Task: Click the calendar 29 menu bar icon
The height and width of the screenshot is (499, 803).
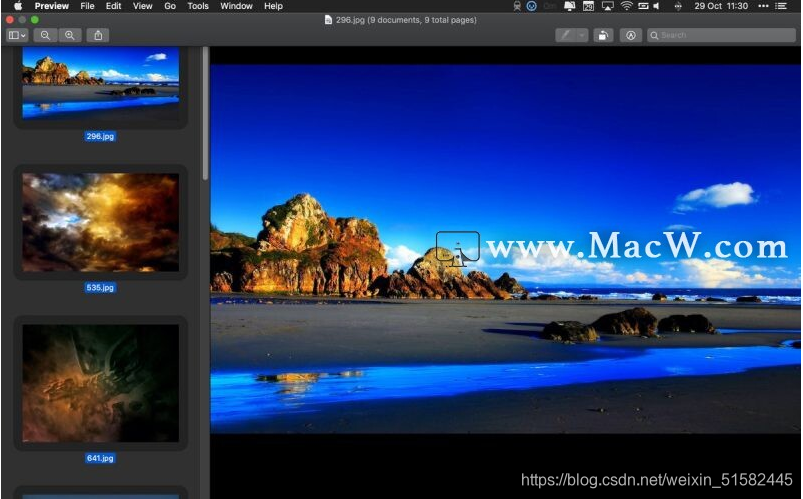Action: click(x=588, y=6)
